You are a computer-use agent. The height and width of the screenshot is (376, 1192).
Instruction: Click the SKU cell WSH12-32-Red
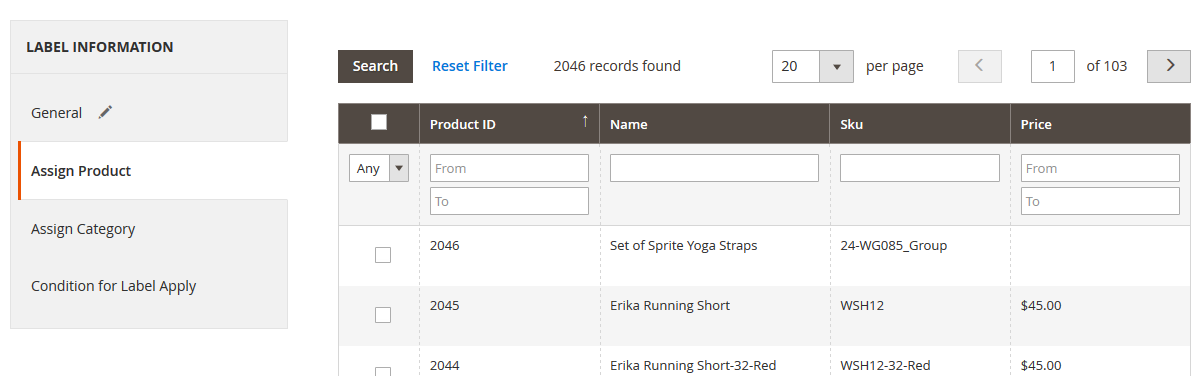coord(885,365)
